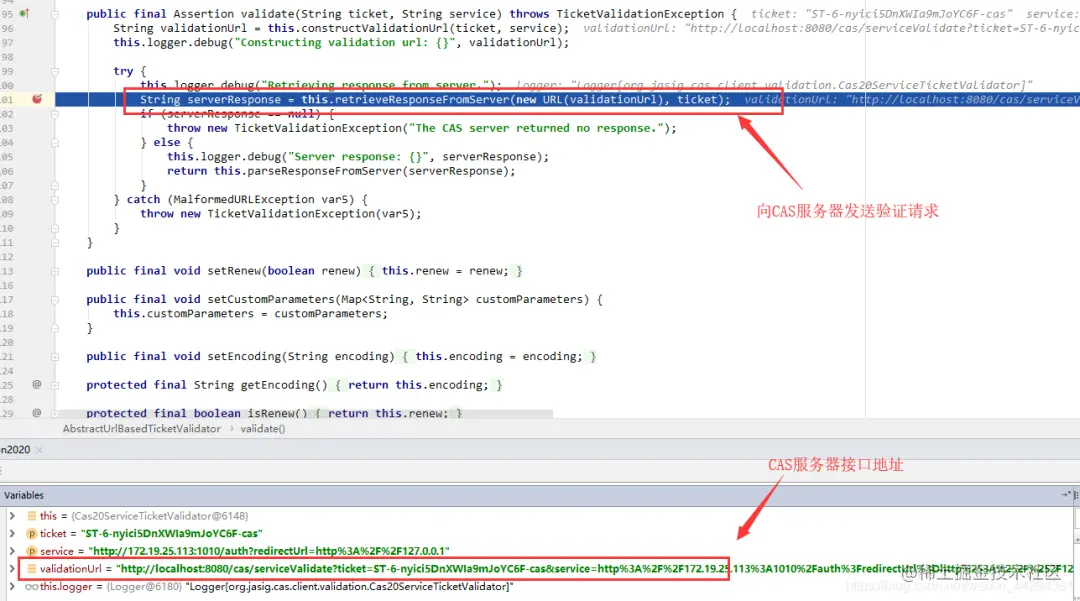Collapse the catch MalformedURLException fold marker
Image resolution: width=1080 pixels, height=601 pixels.
click(x=55, y=200)
